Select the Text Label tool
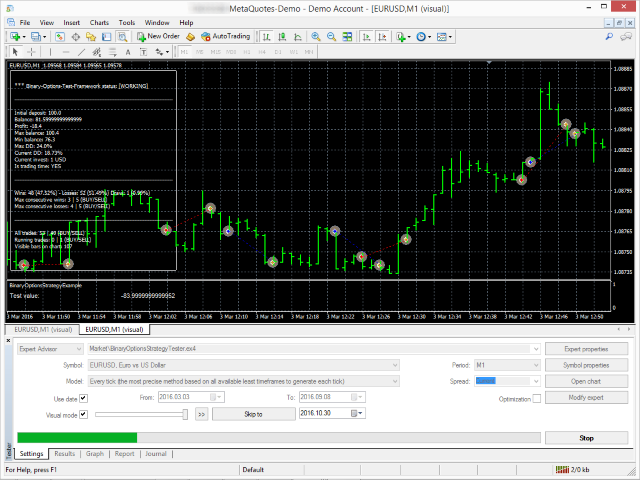 click(x=143, y=52)
